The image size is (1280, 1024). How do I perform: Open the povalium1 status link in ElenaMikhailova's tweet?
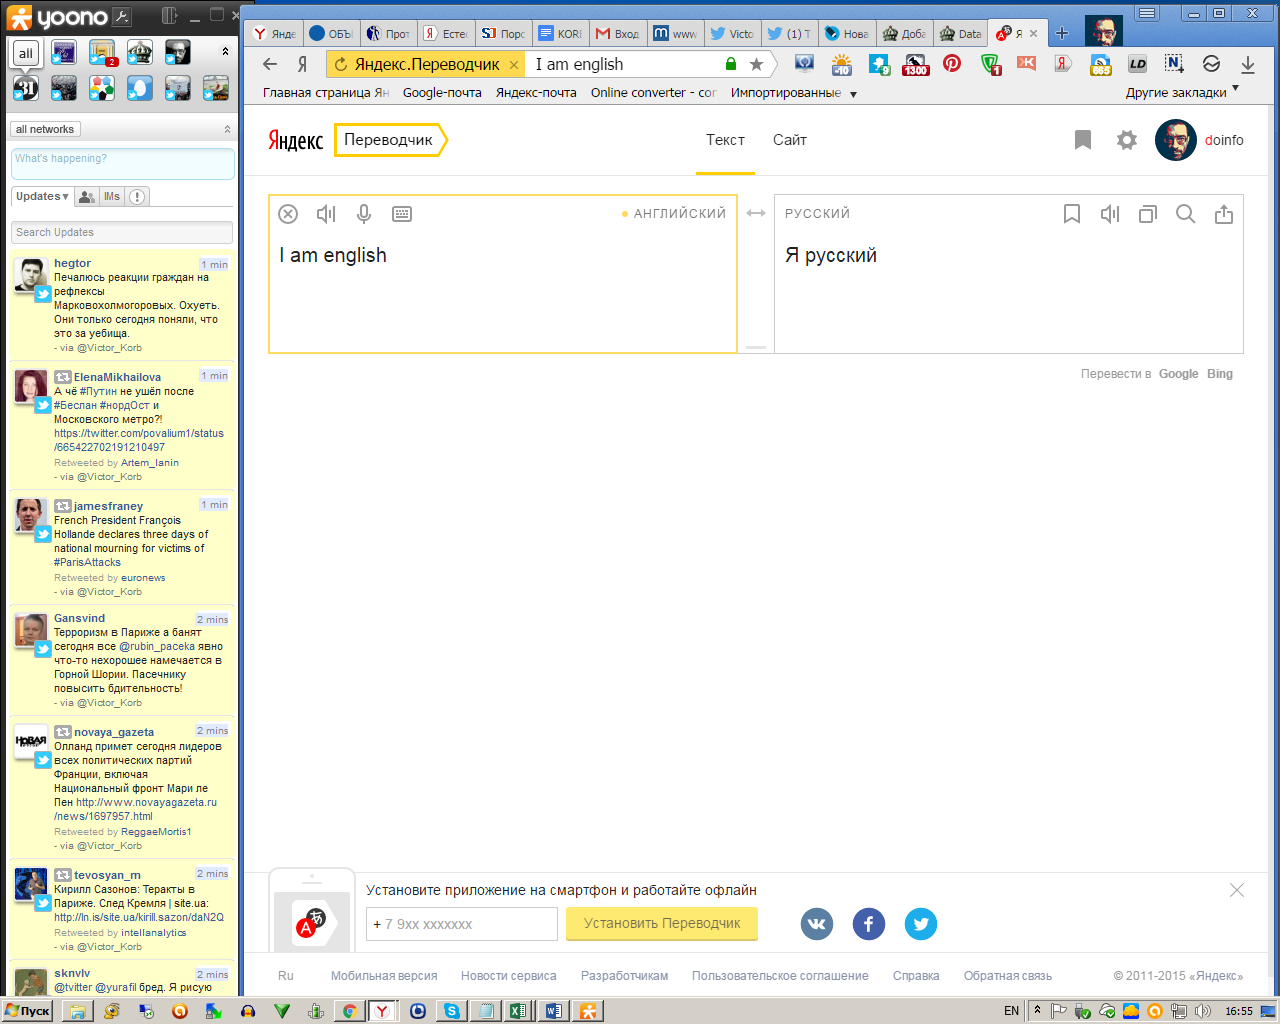139,440
